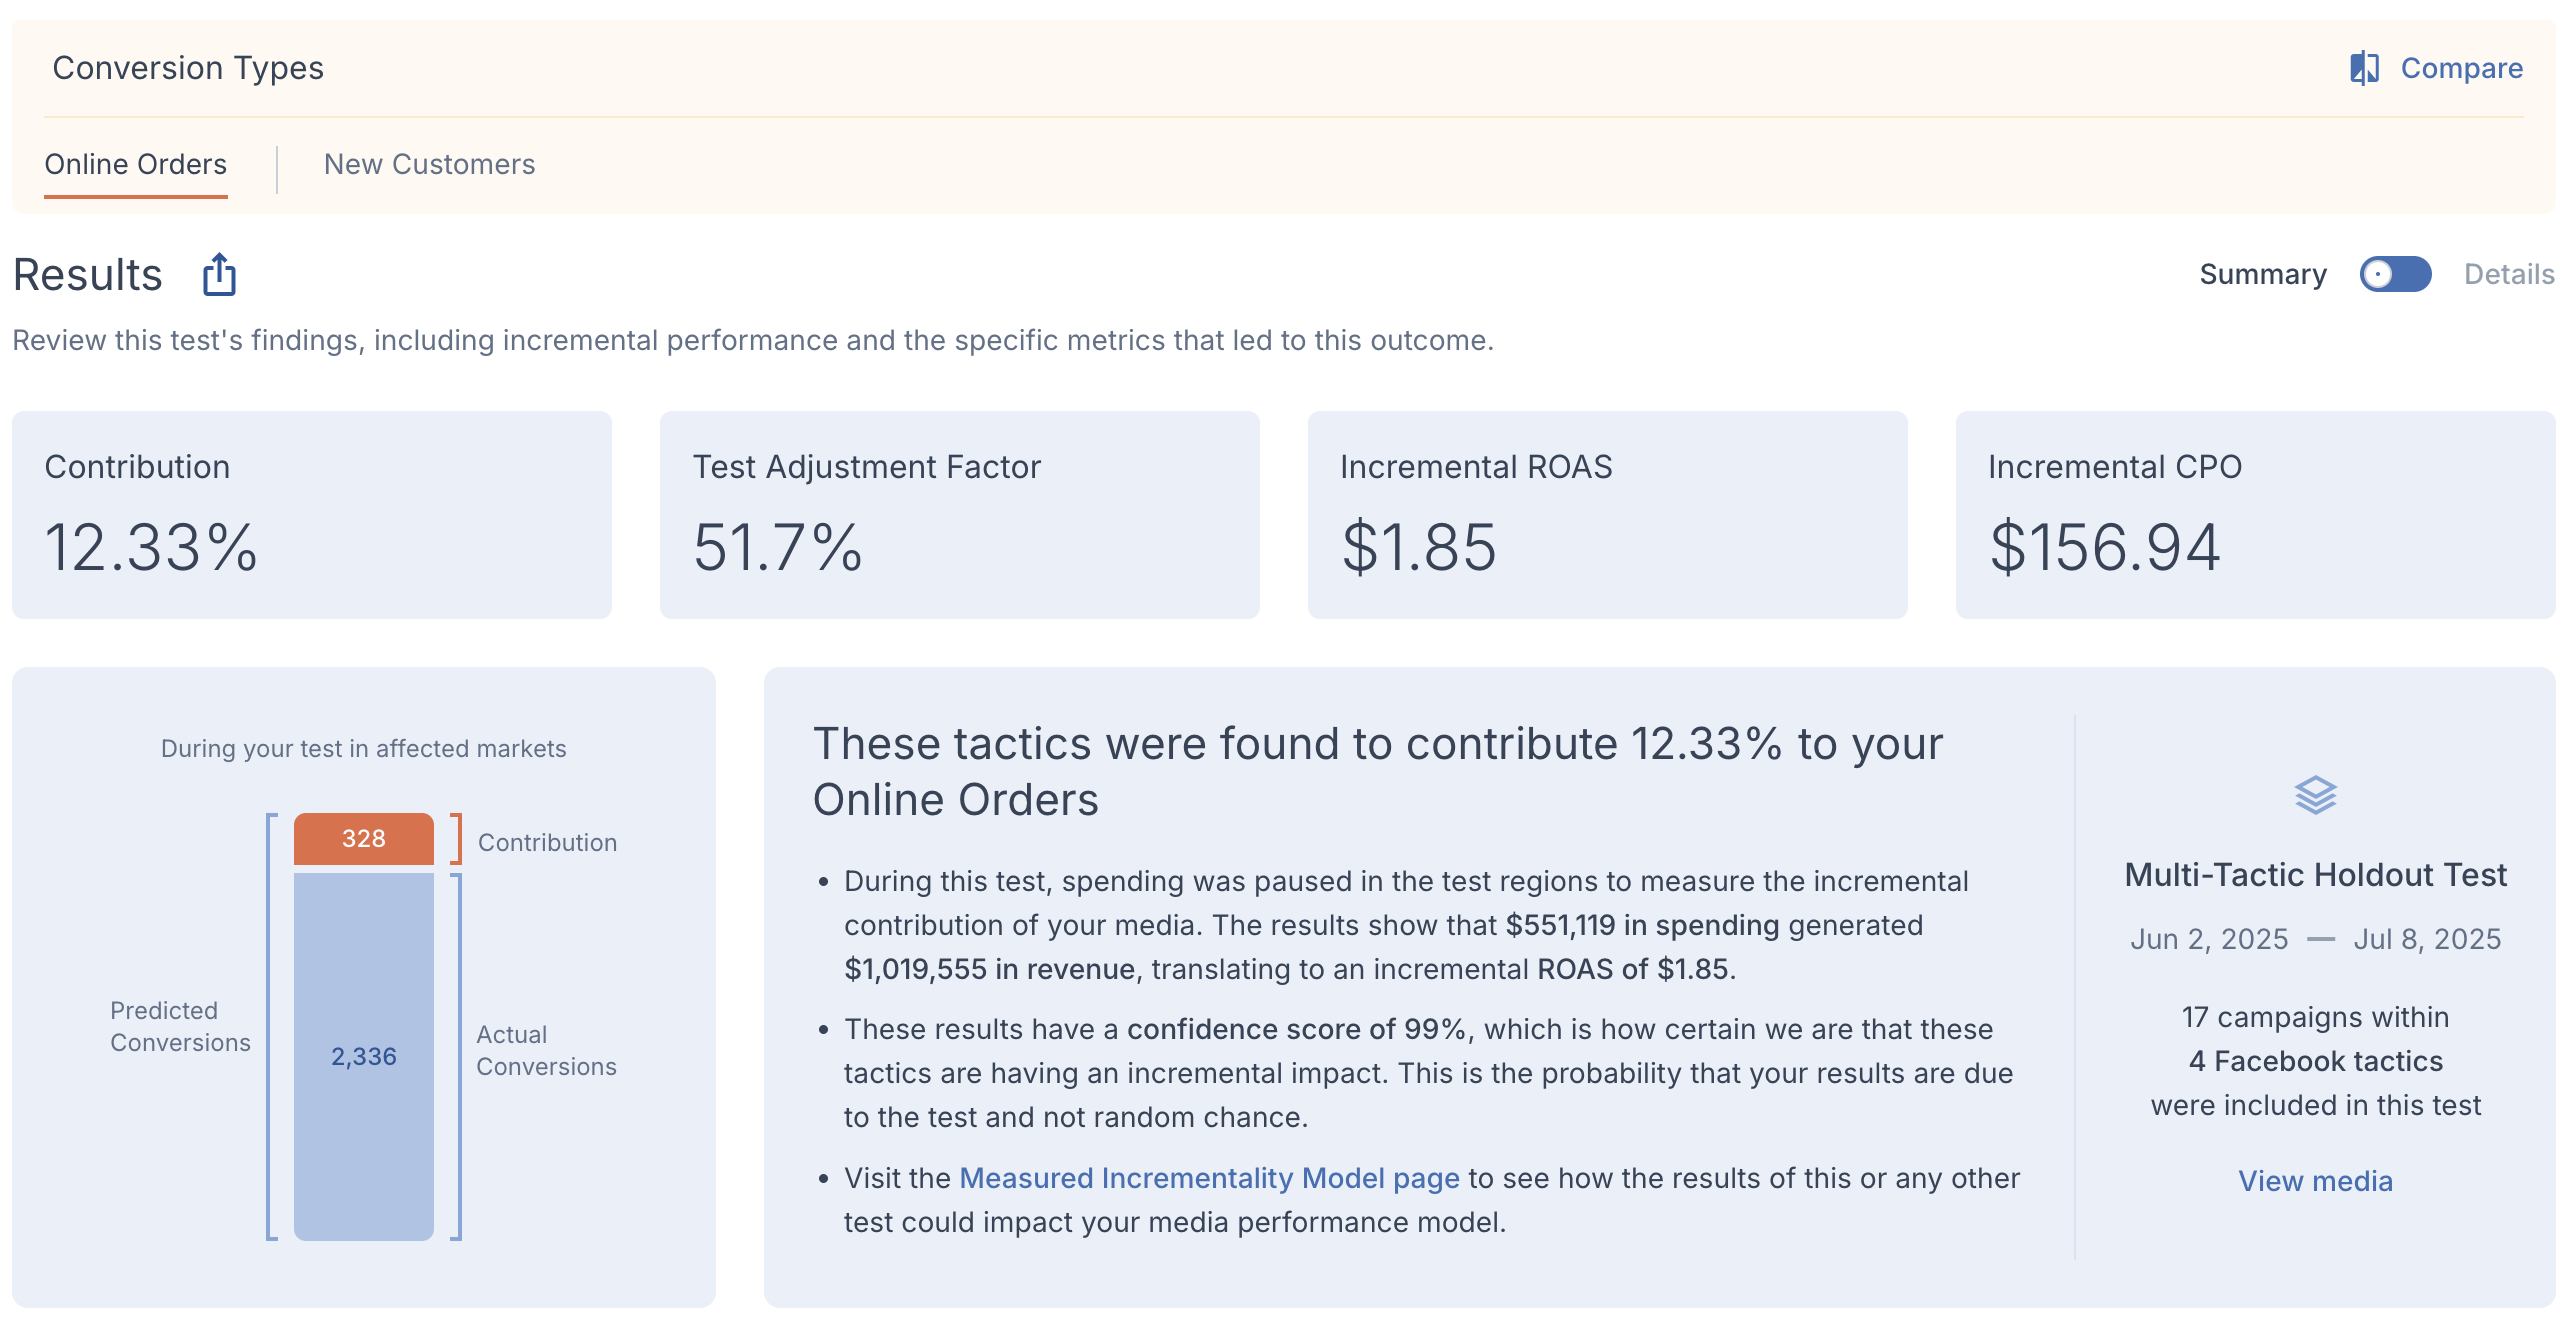
Task: Click the Compare split-view icon
Action: click(x=2364, y=68)
